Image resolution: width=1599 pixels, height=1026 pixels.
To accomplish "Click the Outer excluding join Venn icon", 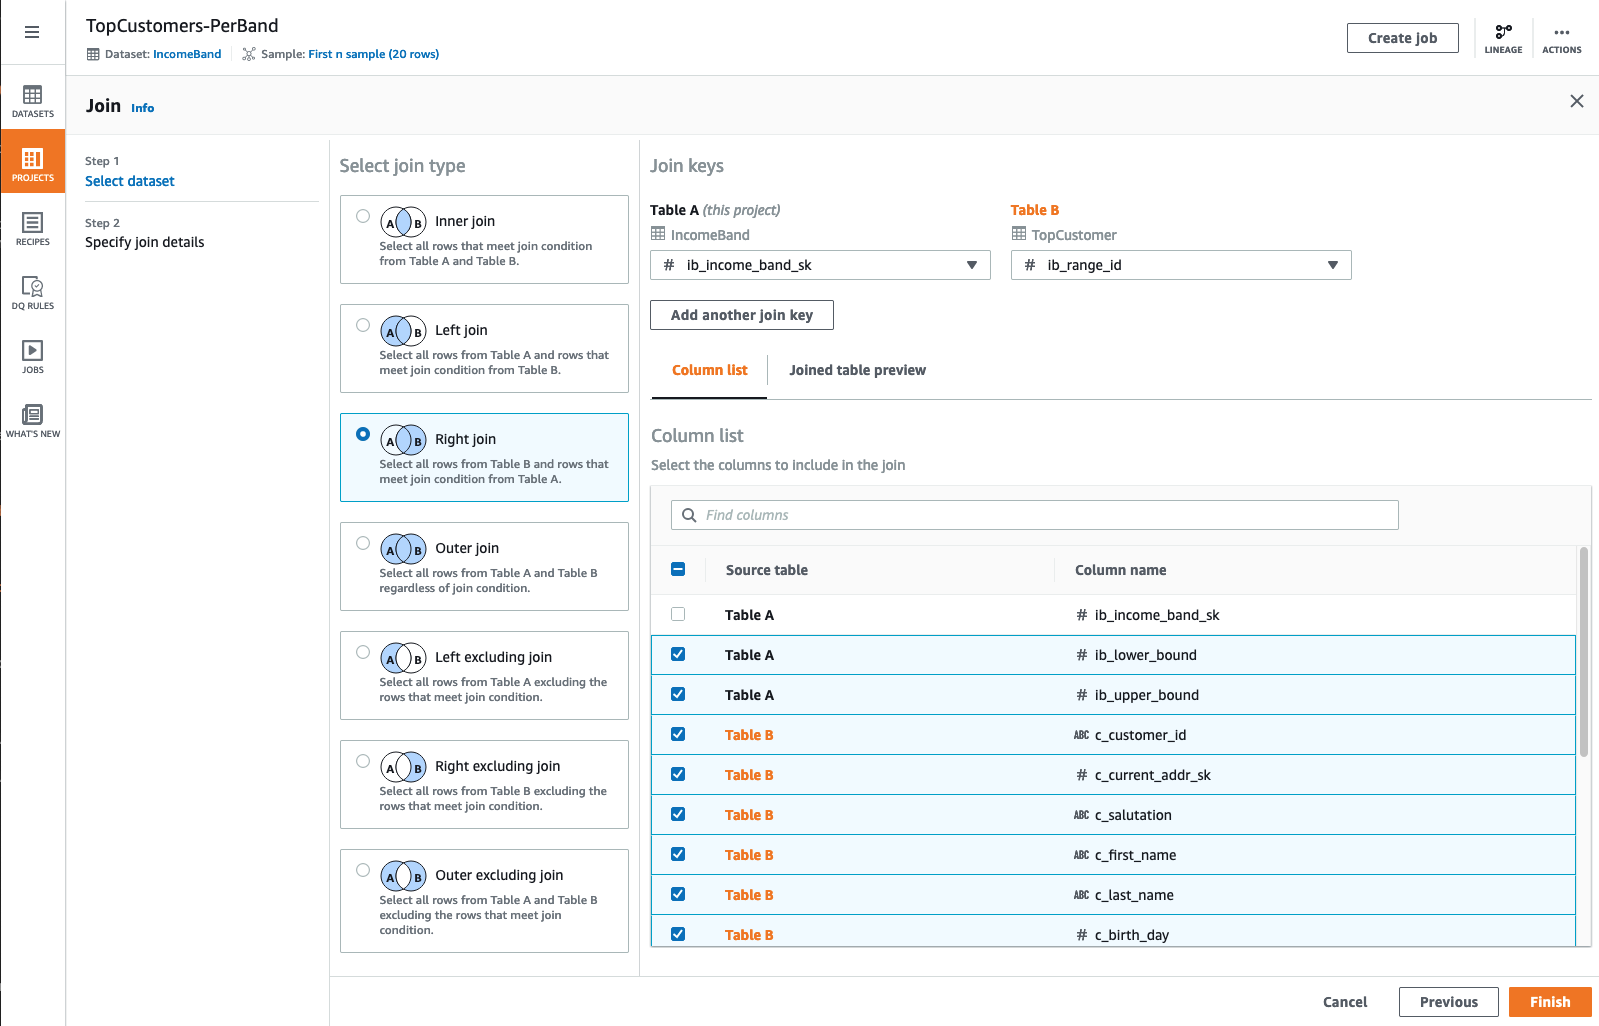I will coord(404,876).
